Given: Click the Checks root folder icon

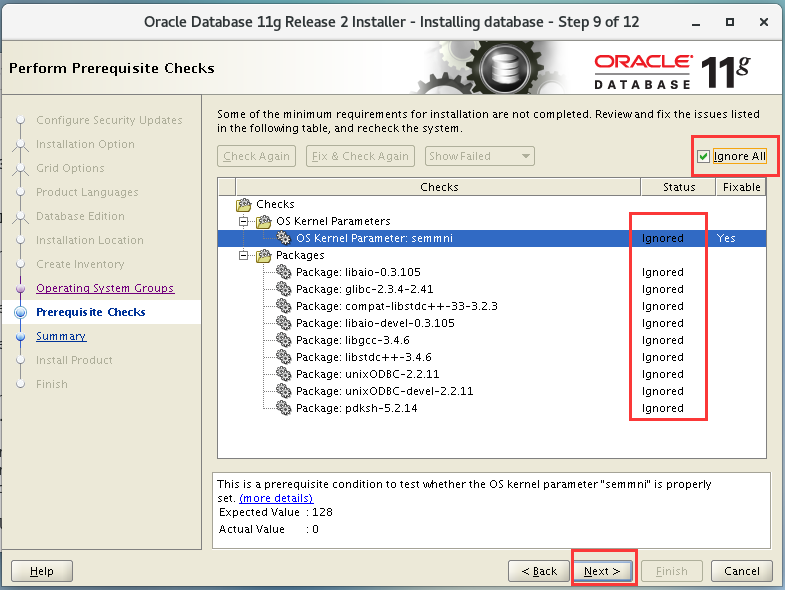Looking at the screenshot, I should pyautogui.click(x=244, y=204).
